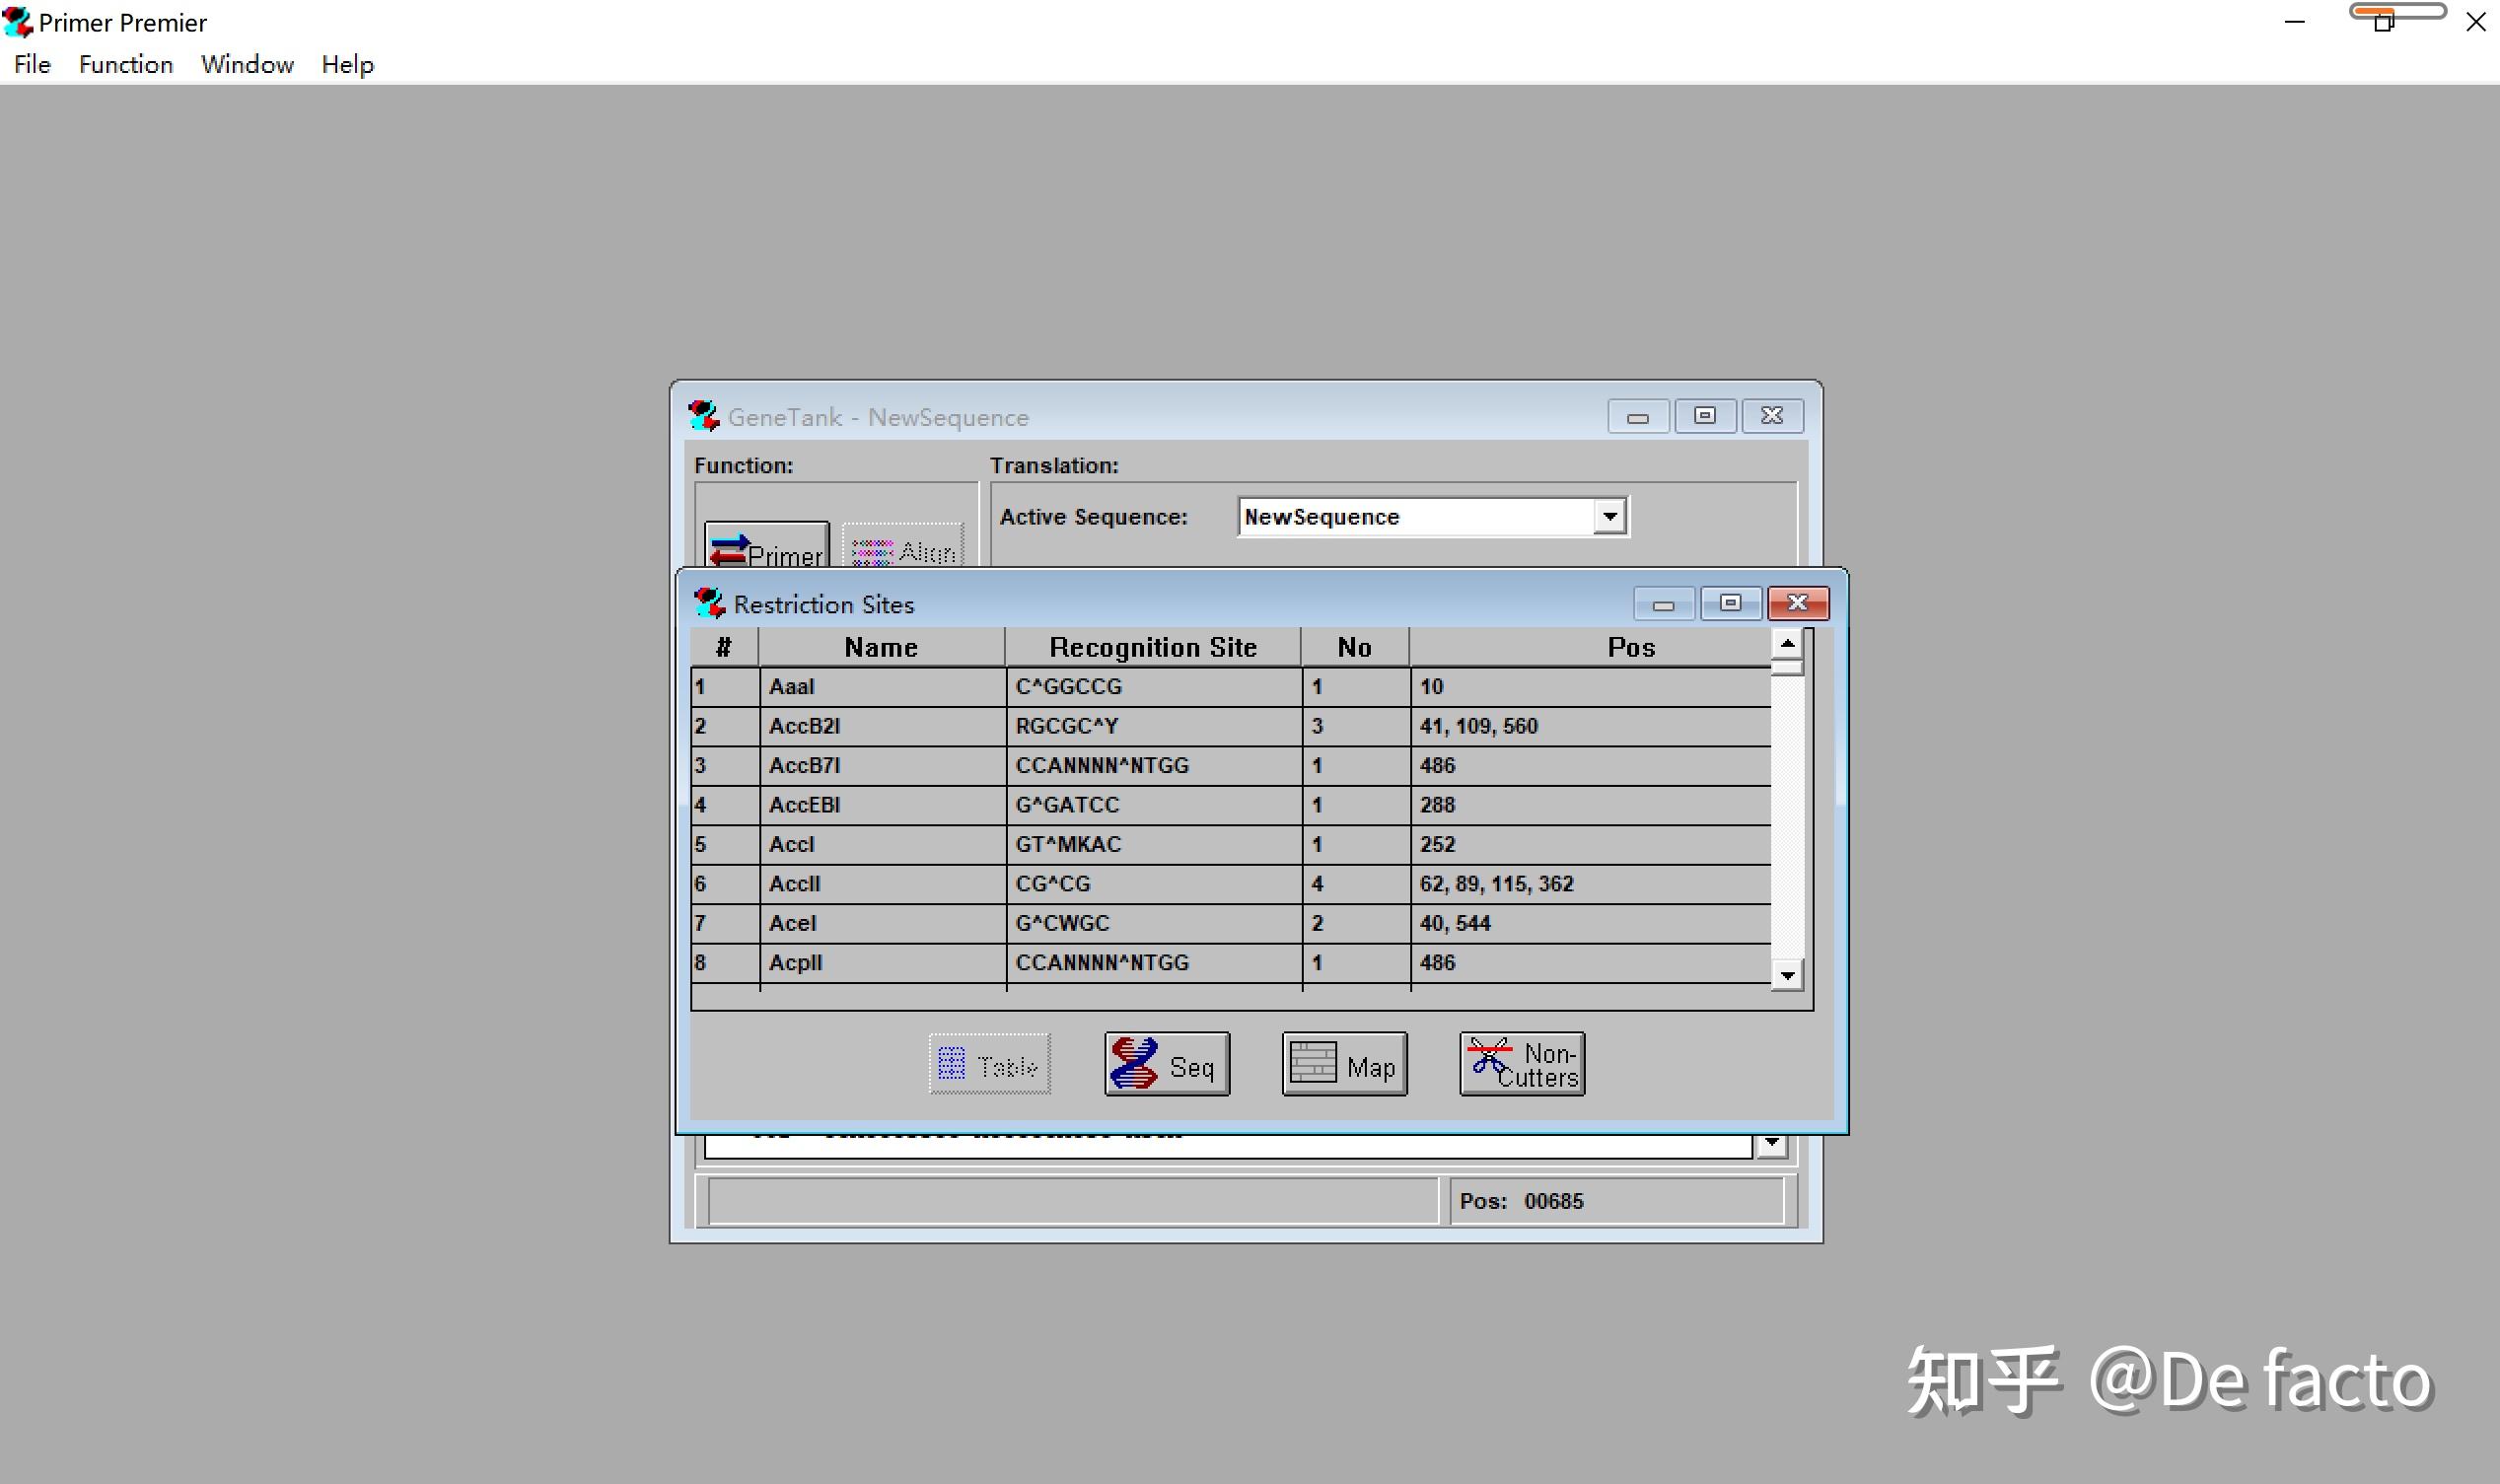Click the Primer Premier app icon in title bar

click(17, 21)
